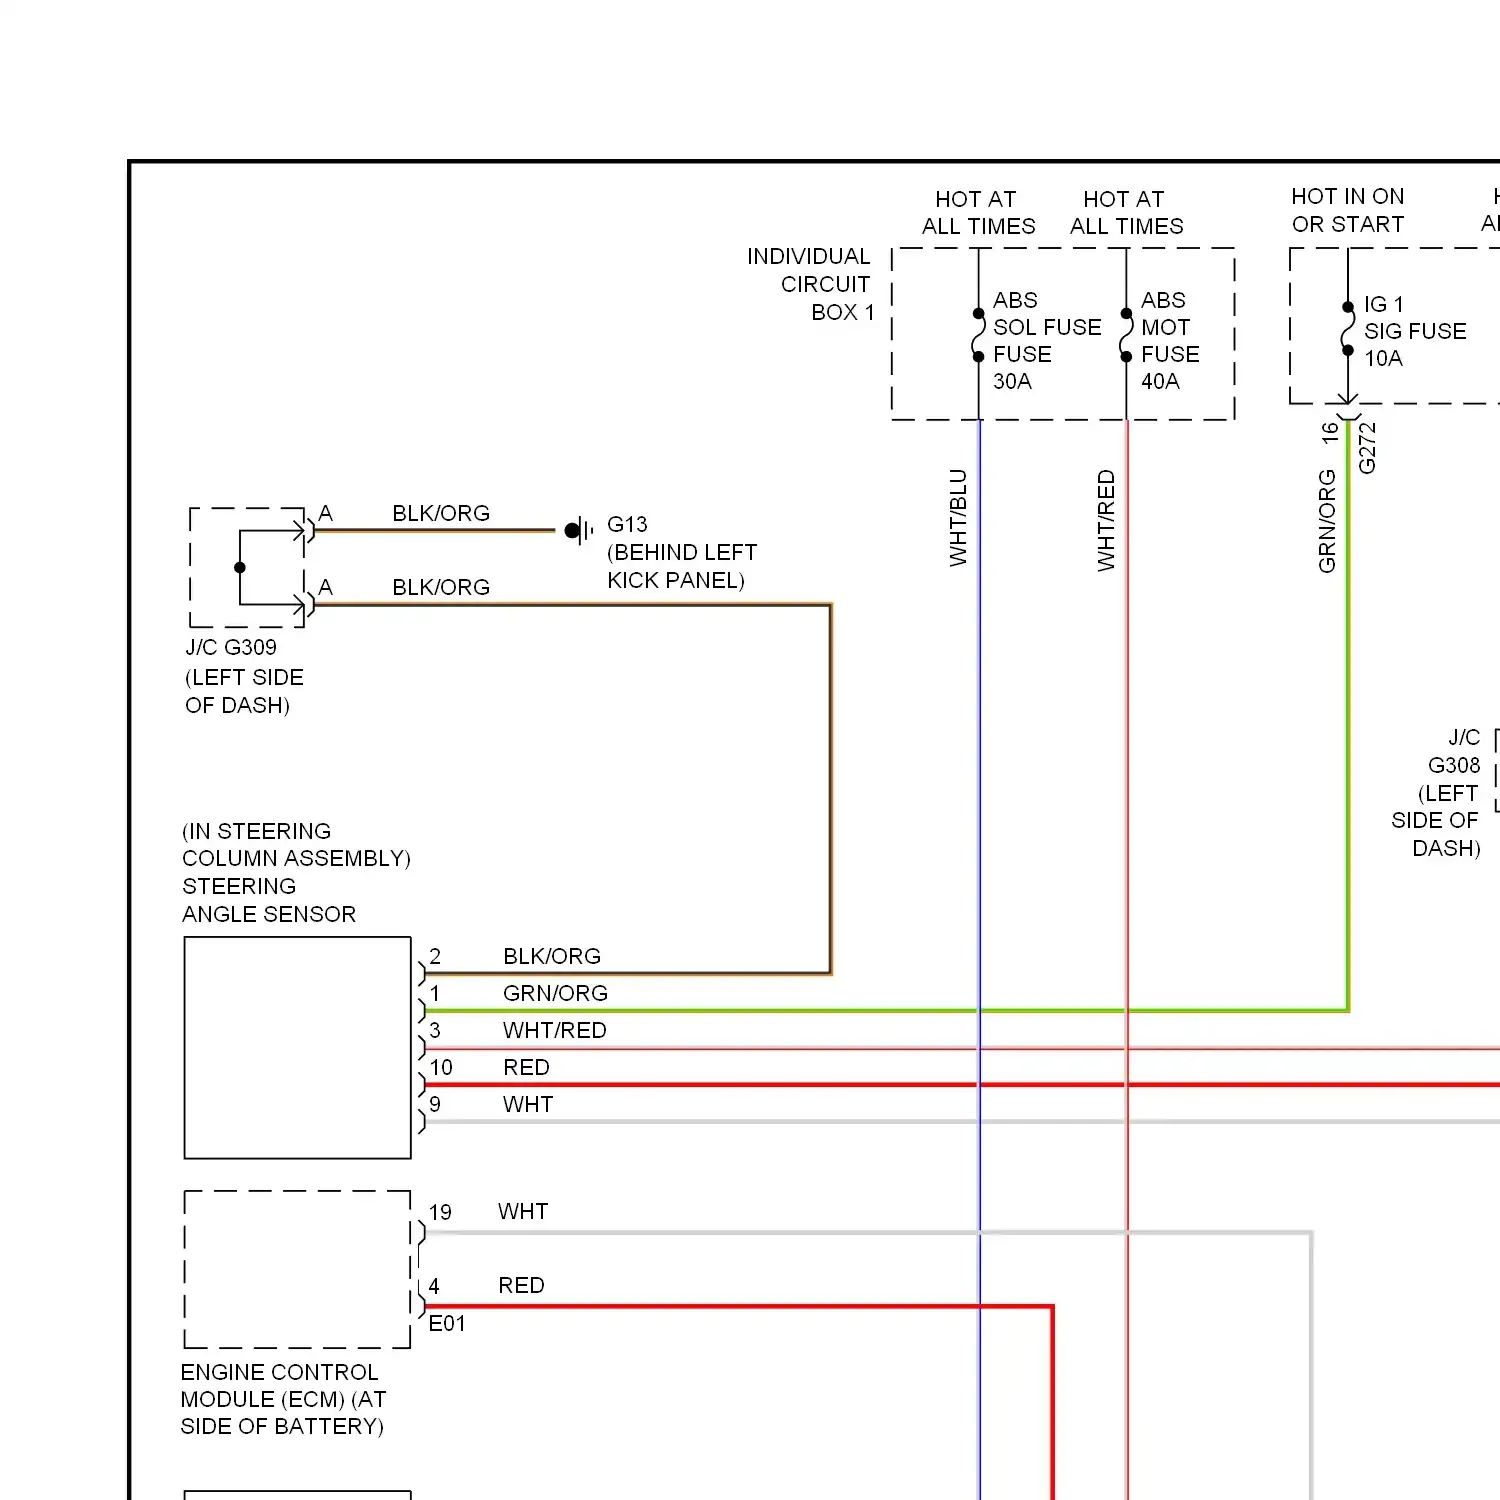Click the G13 ground symbol
Screen dimensions: 1500x1500
[x=578, y=531]
